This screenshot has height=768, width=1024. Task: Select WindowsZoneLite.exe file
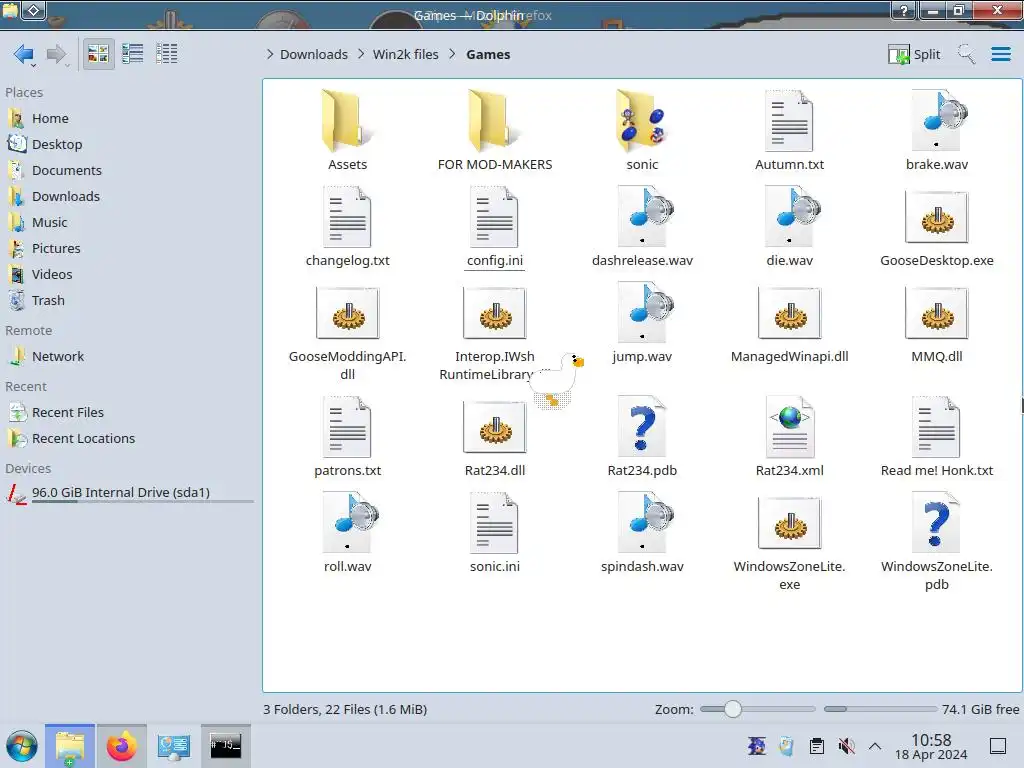coord(790,542)
